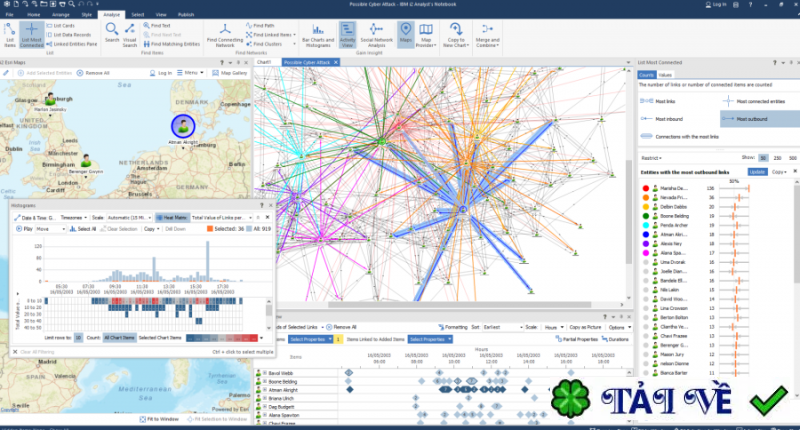Click Find Path tool

click(x=260, y=26)
